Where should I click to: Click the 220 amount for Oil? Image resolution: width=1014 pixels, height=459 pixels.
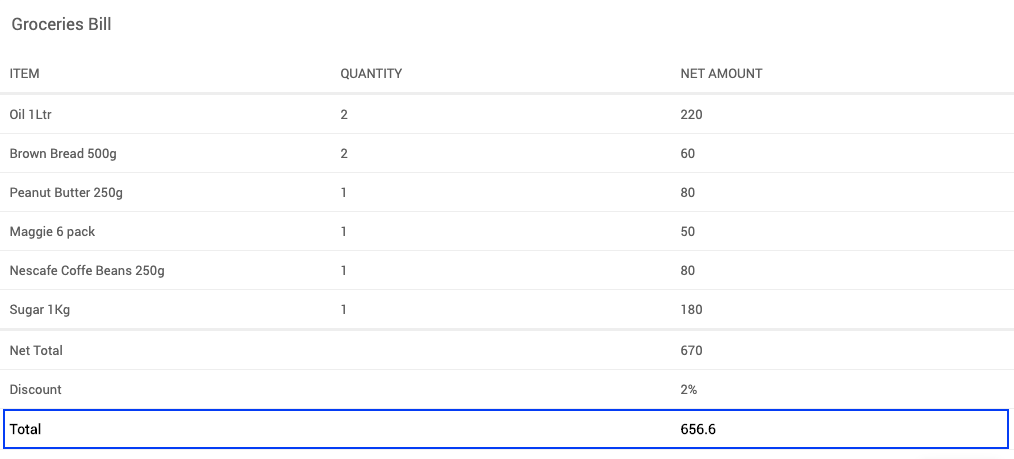click(691, 115)
